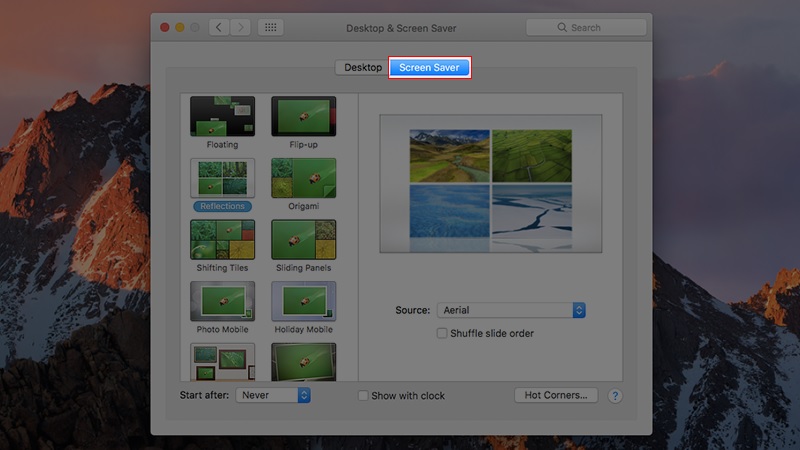The height and width of the screenshot is (450, 800).
Task: Select the Floating screen saver thumbnail
Action: 222,116
